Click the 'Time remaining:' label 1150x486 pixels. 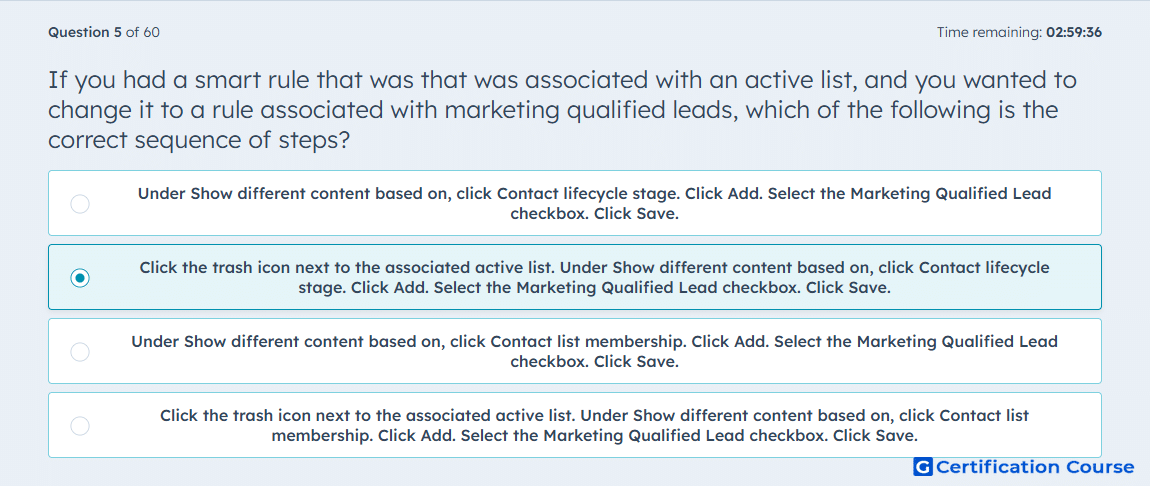990,32
